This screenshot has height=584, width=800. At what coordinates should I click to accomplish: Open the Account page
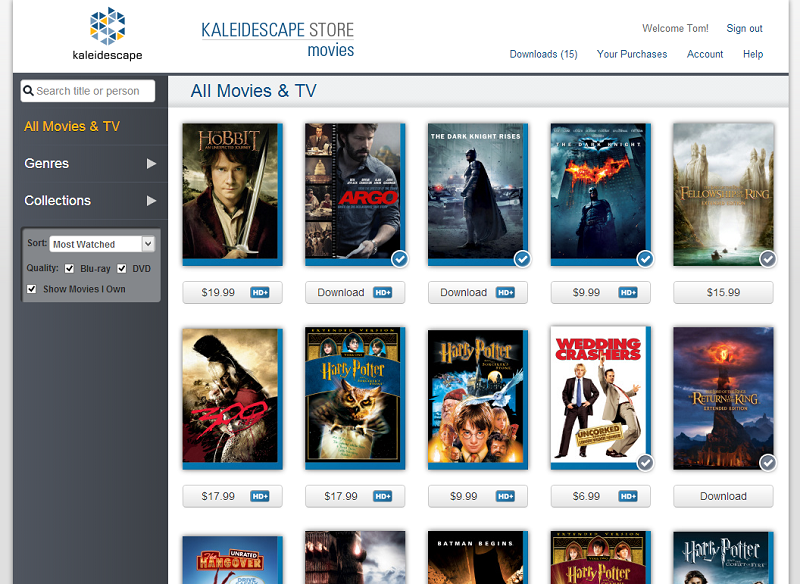point(705,54)
